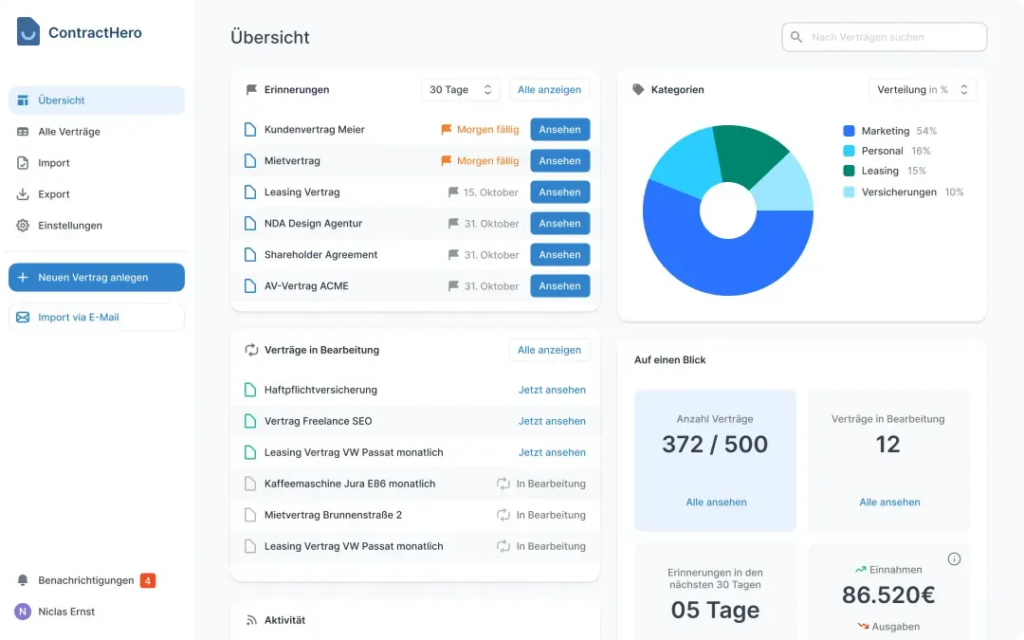Click the flag icon in the Erinnerungen header

(252, 89)
